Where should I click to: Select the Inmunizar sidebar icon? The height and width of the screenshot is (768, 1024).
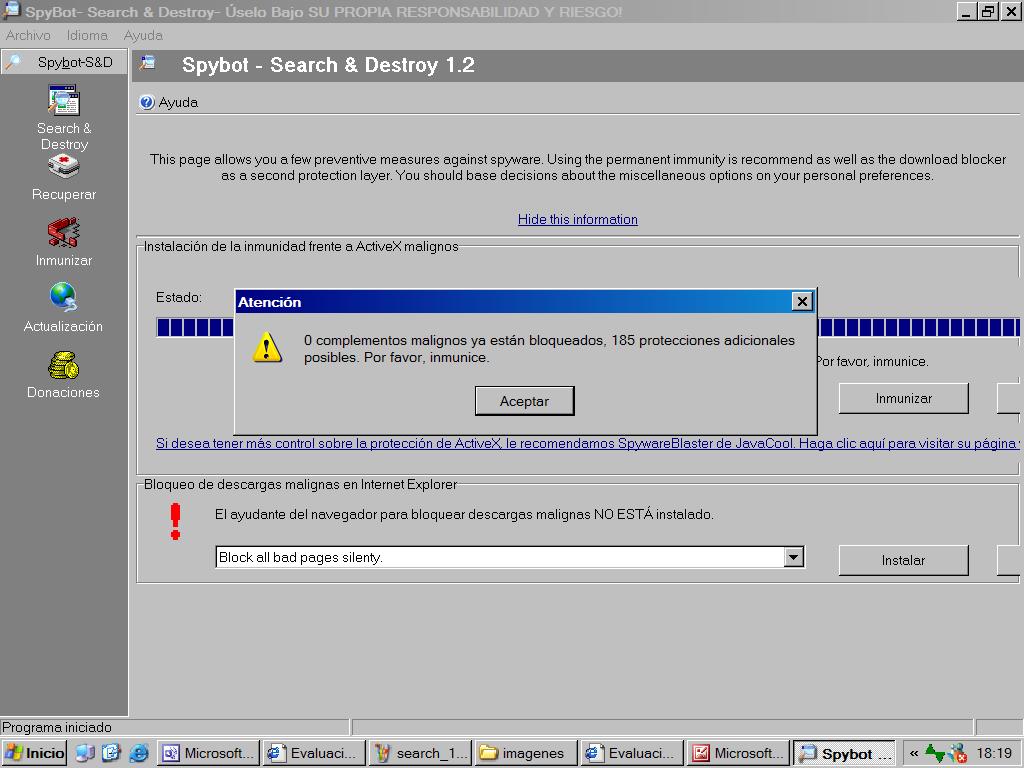point(63,232)
